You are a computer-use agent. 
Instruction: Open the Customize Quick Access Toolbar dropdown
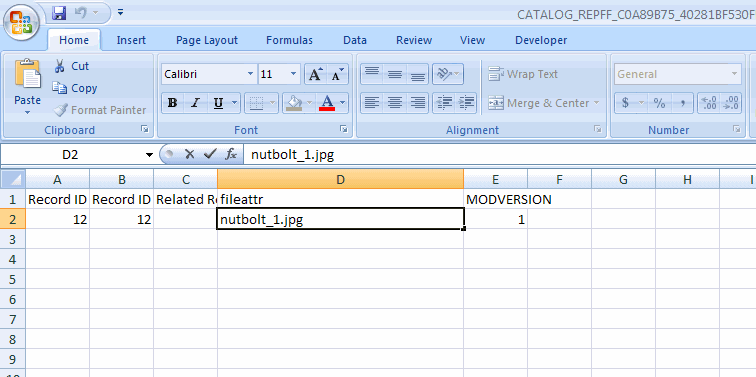(x=121, y=12)
